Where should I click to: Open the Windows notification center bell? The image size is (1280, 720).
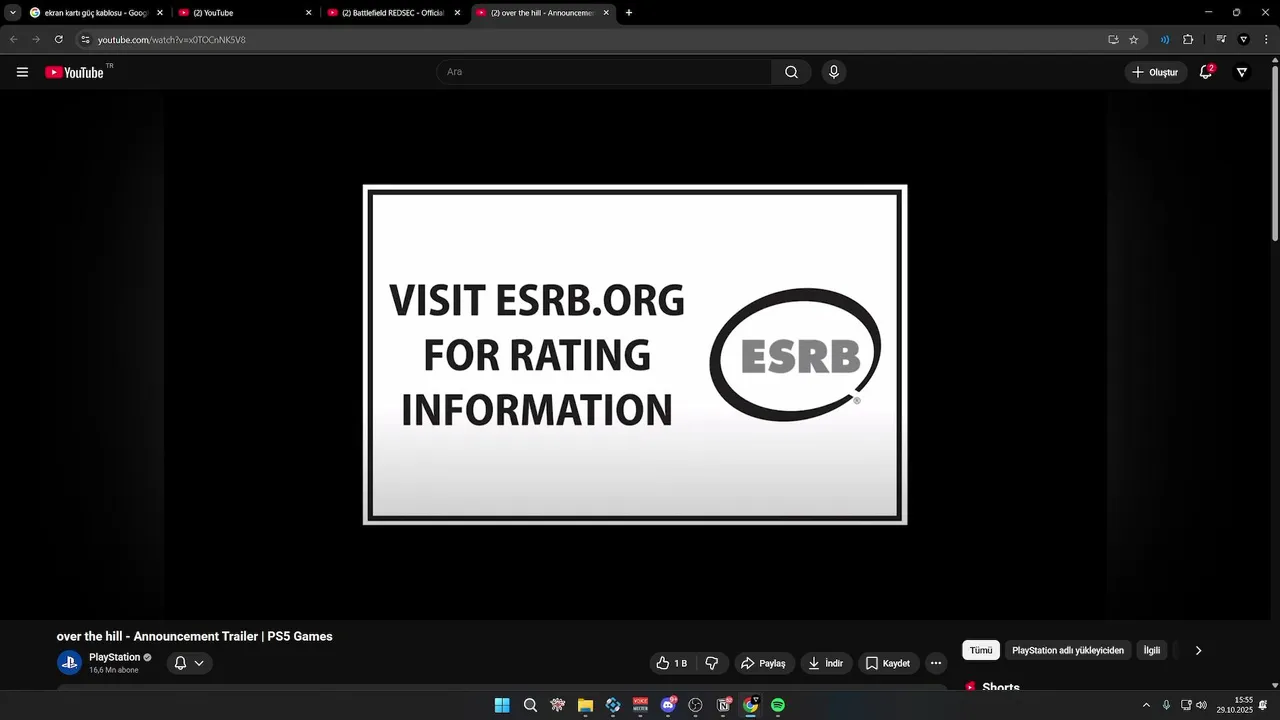1263,705
